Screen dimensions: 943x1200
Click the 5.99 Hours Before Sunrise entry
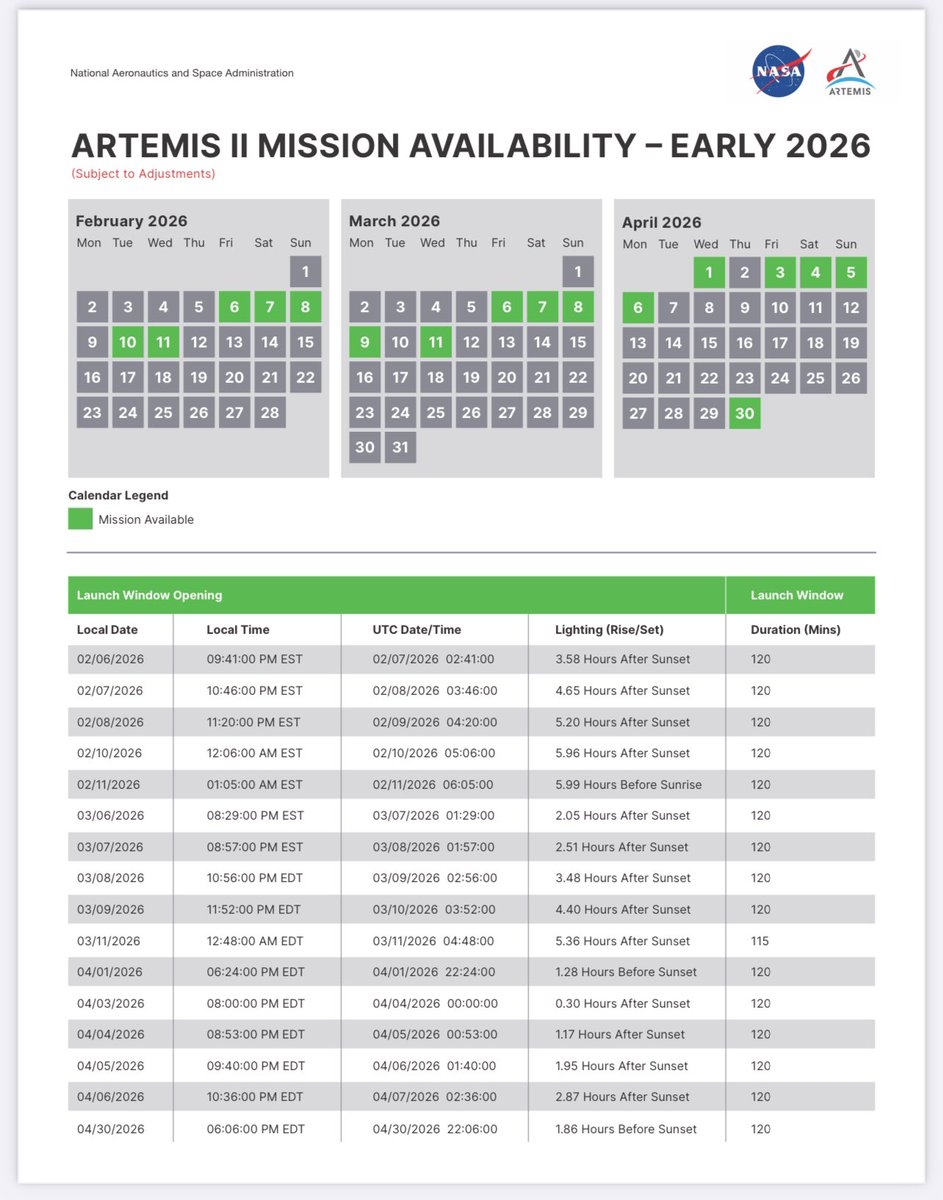(x=628, y=785)
